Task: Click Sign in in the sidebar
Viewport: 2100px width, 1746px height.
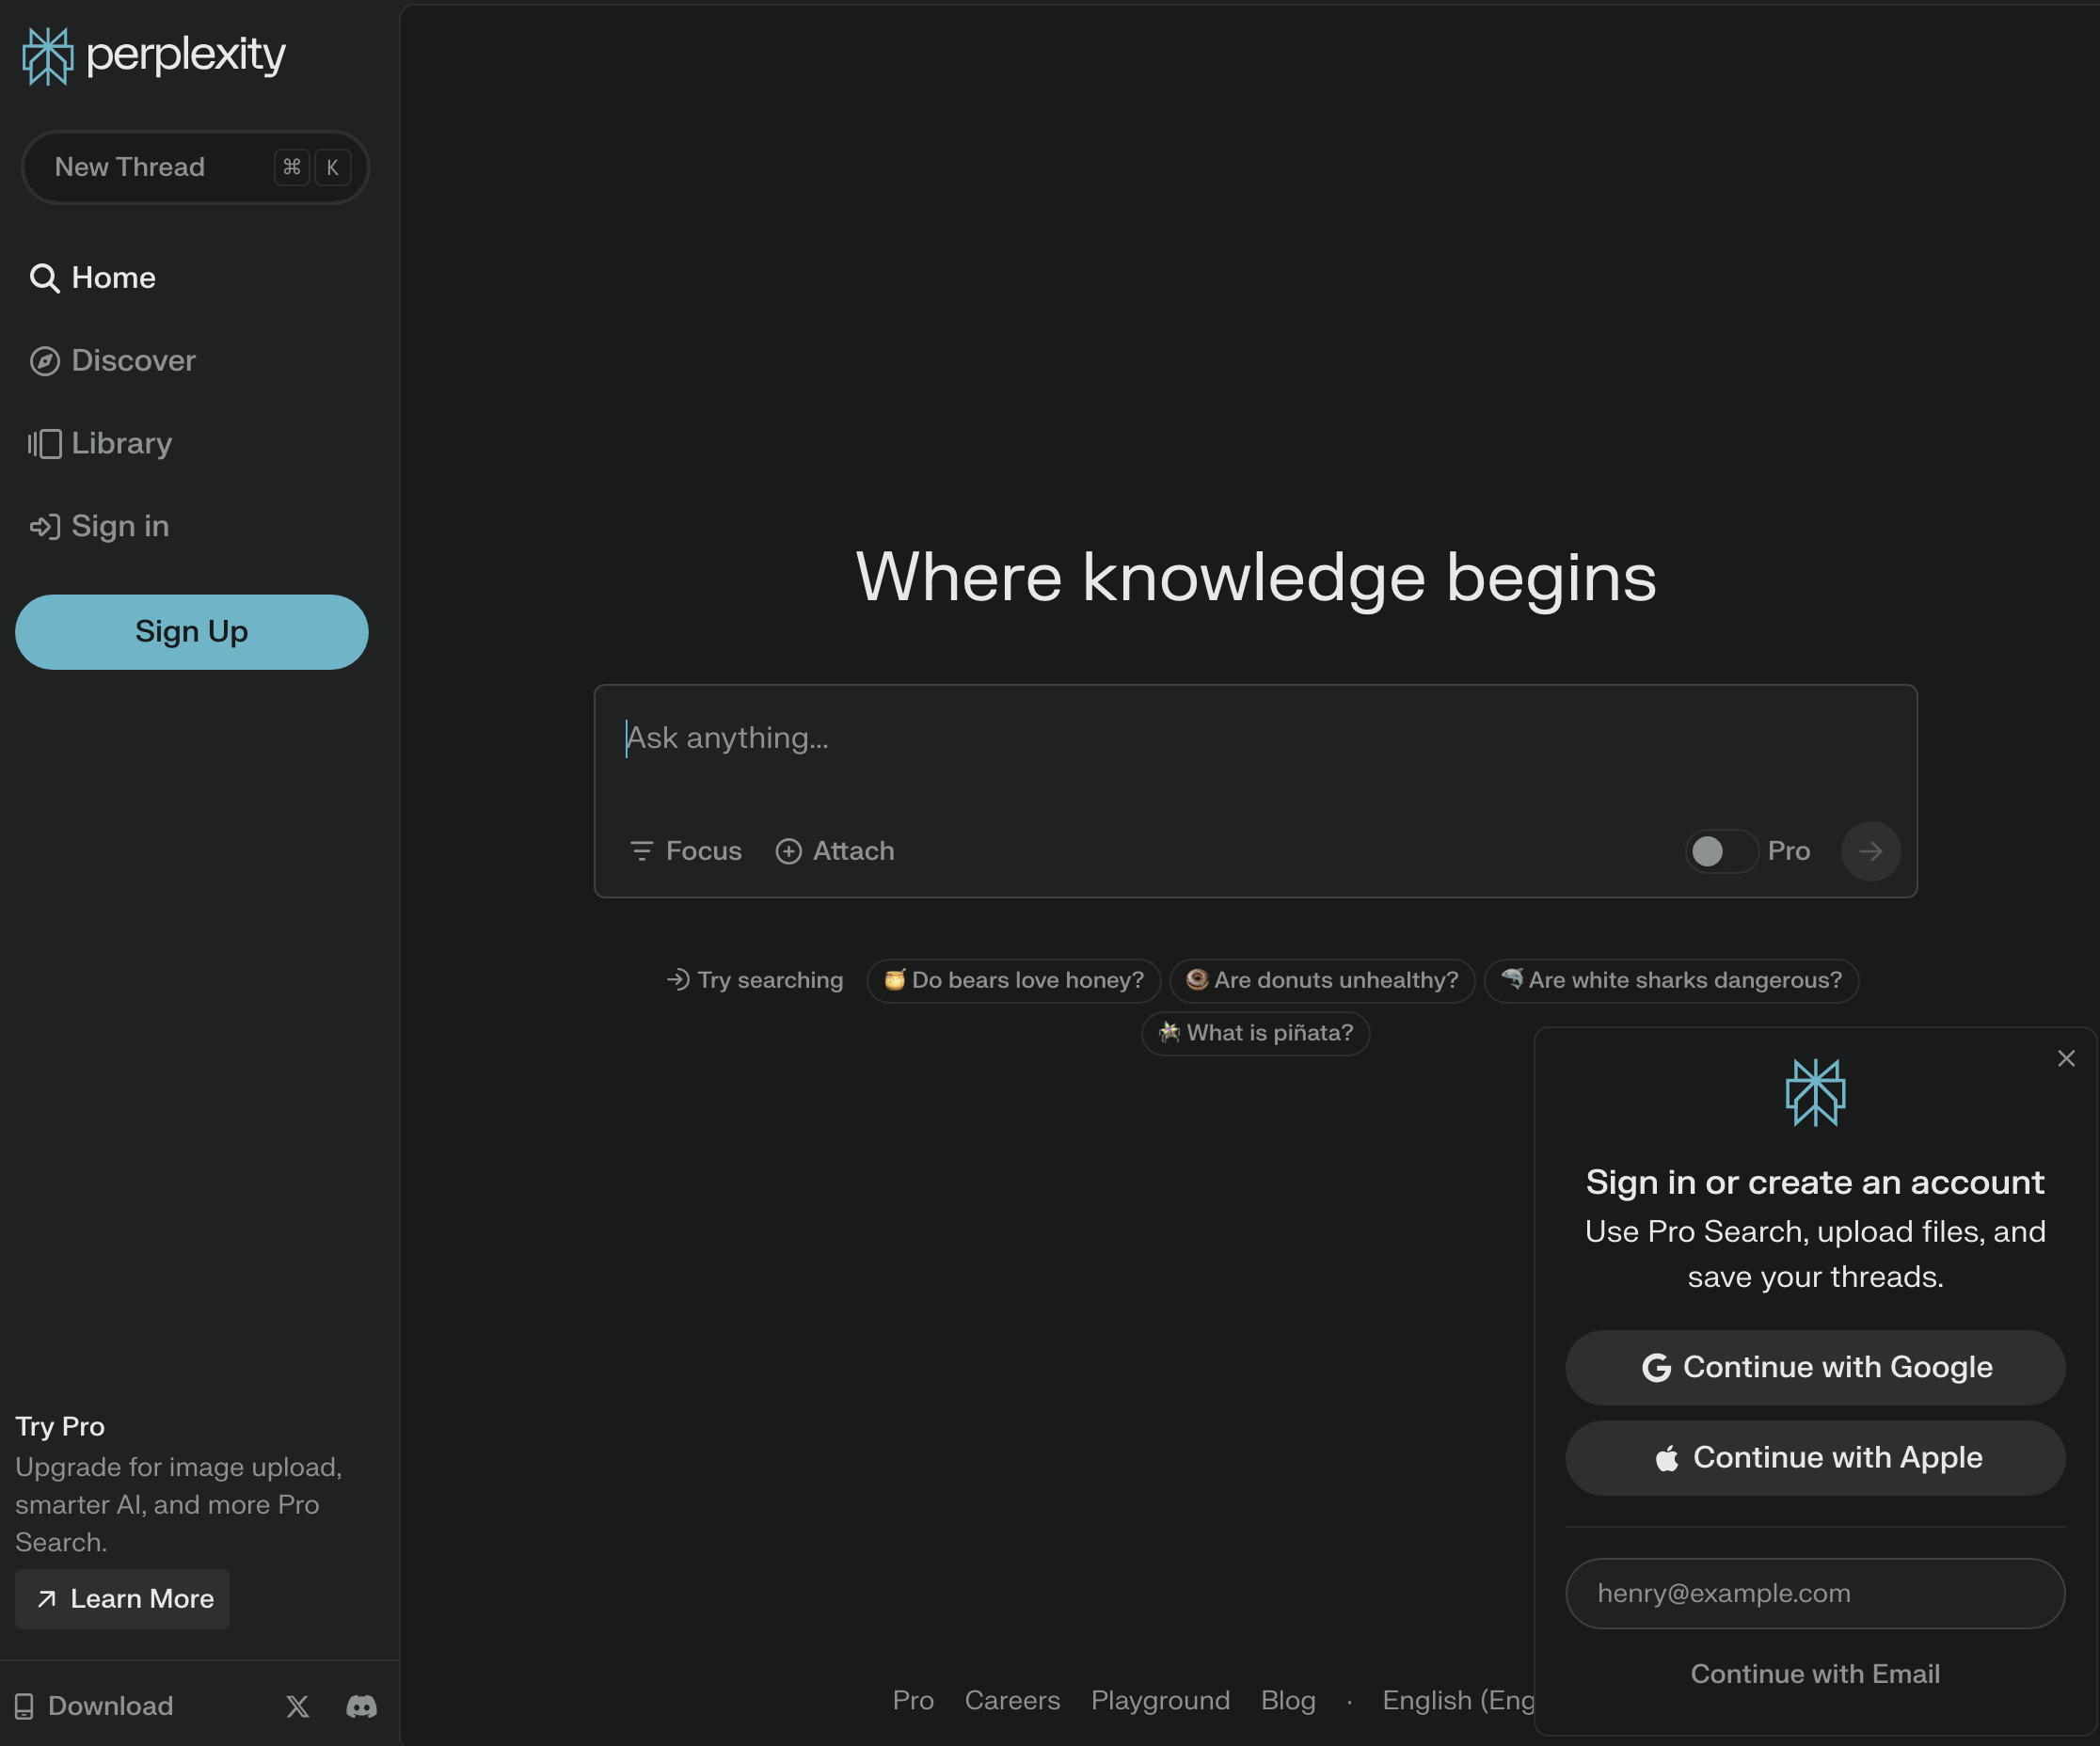Action: [99, 526]
